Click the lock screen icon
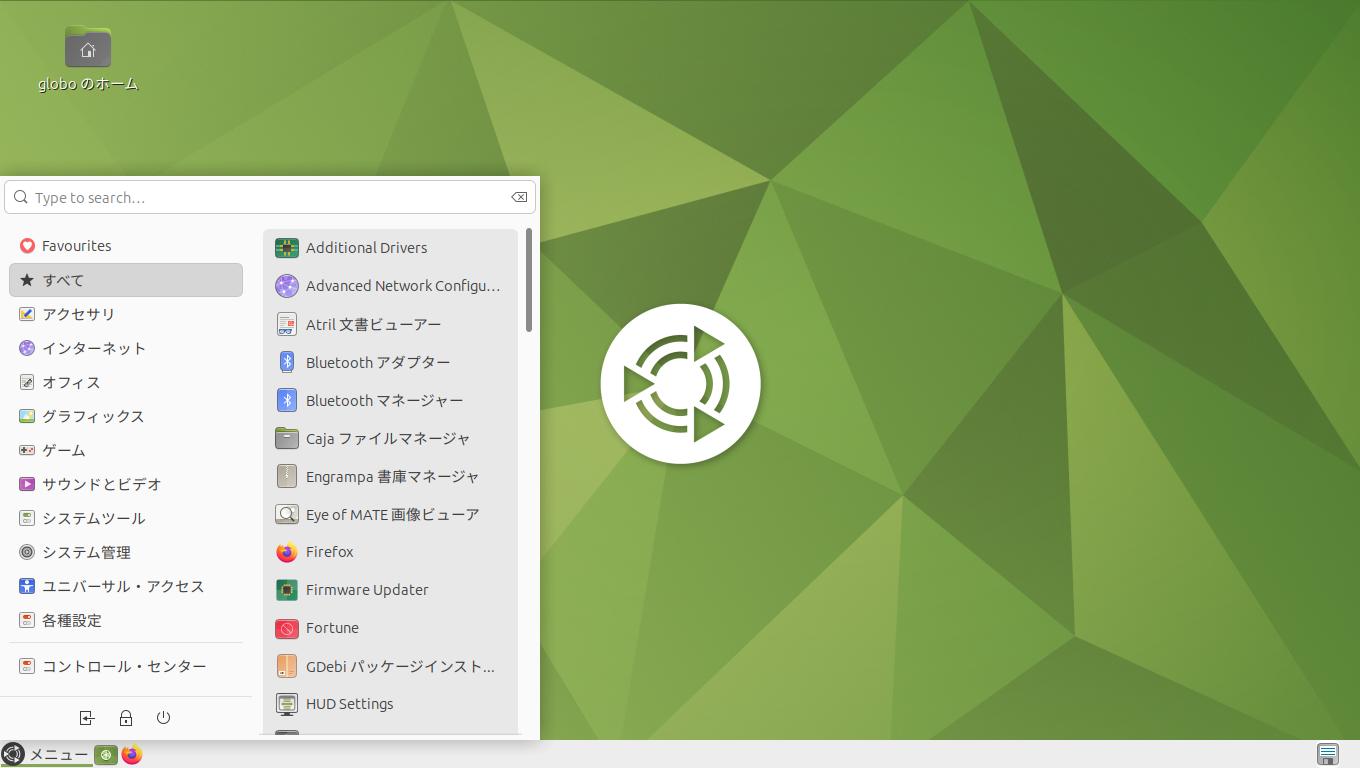Image resolution: width=1360 pixels, height=768 pixels. [126, 718]
